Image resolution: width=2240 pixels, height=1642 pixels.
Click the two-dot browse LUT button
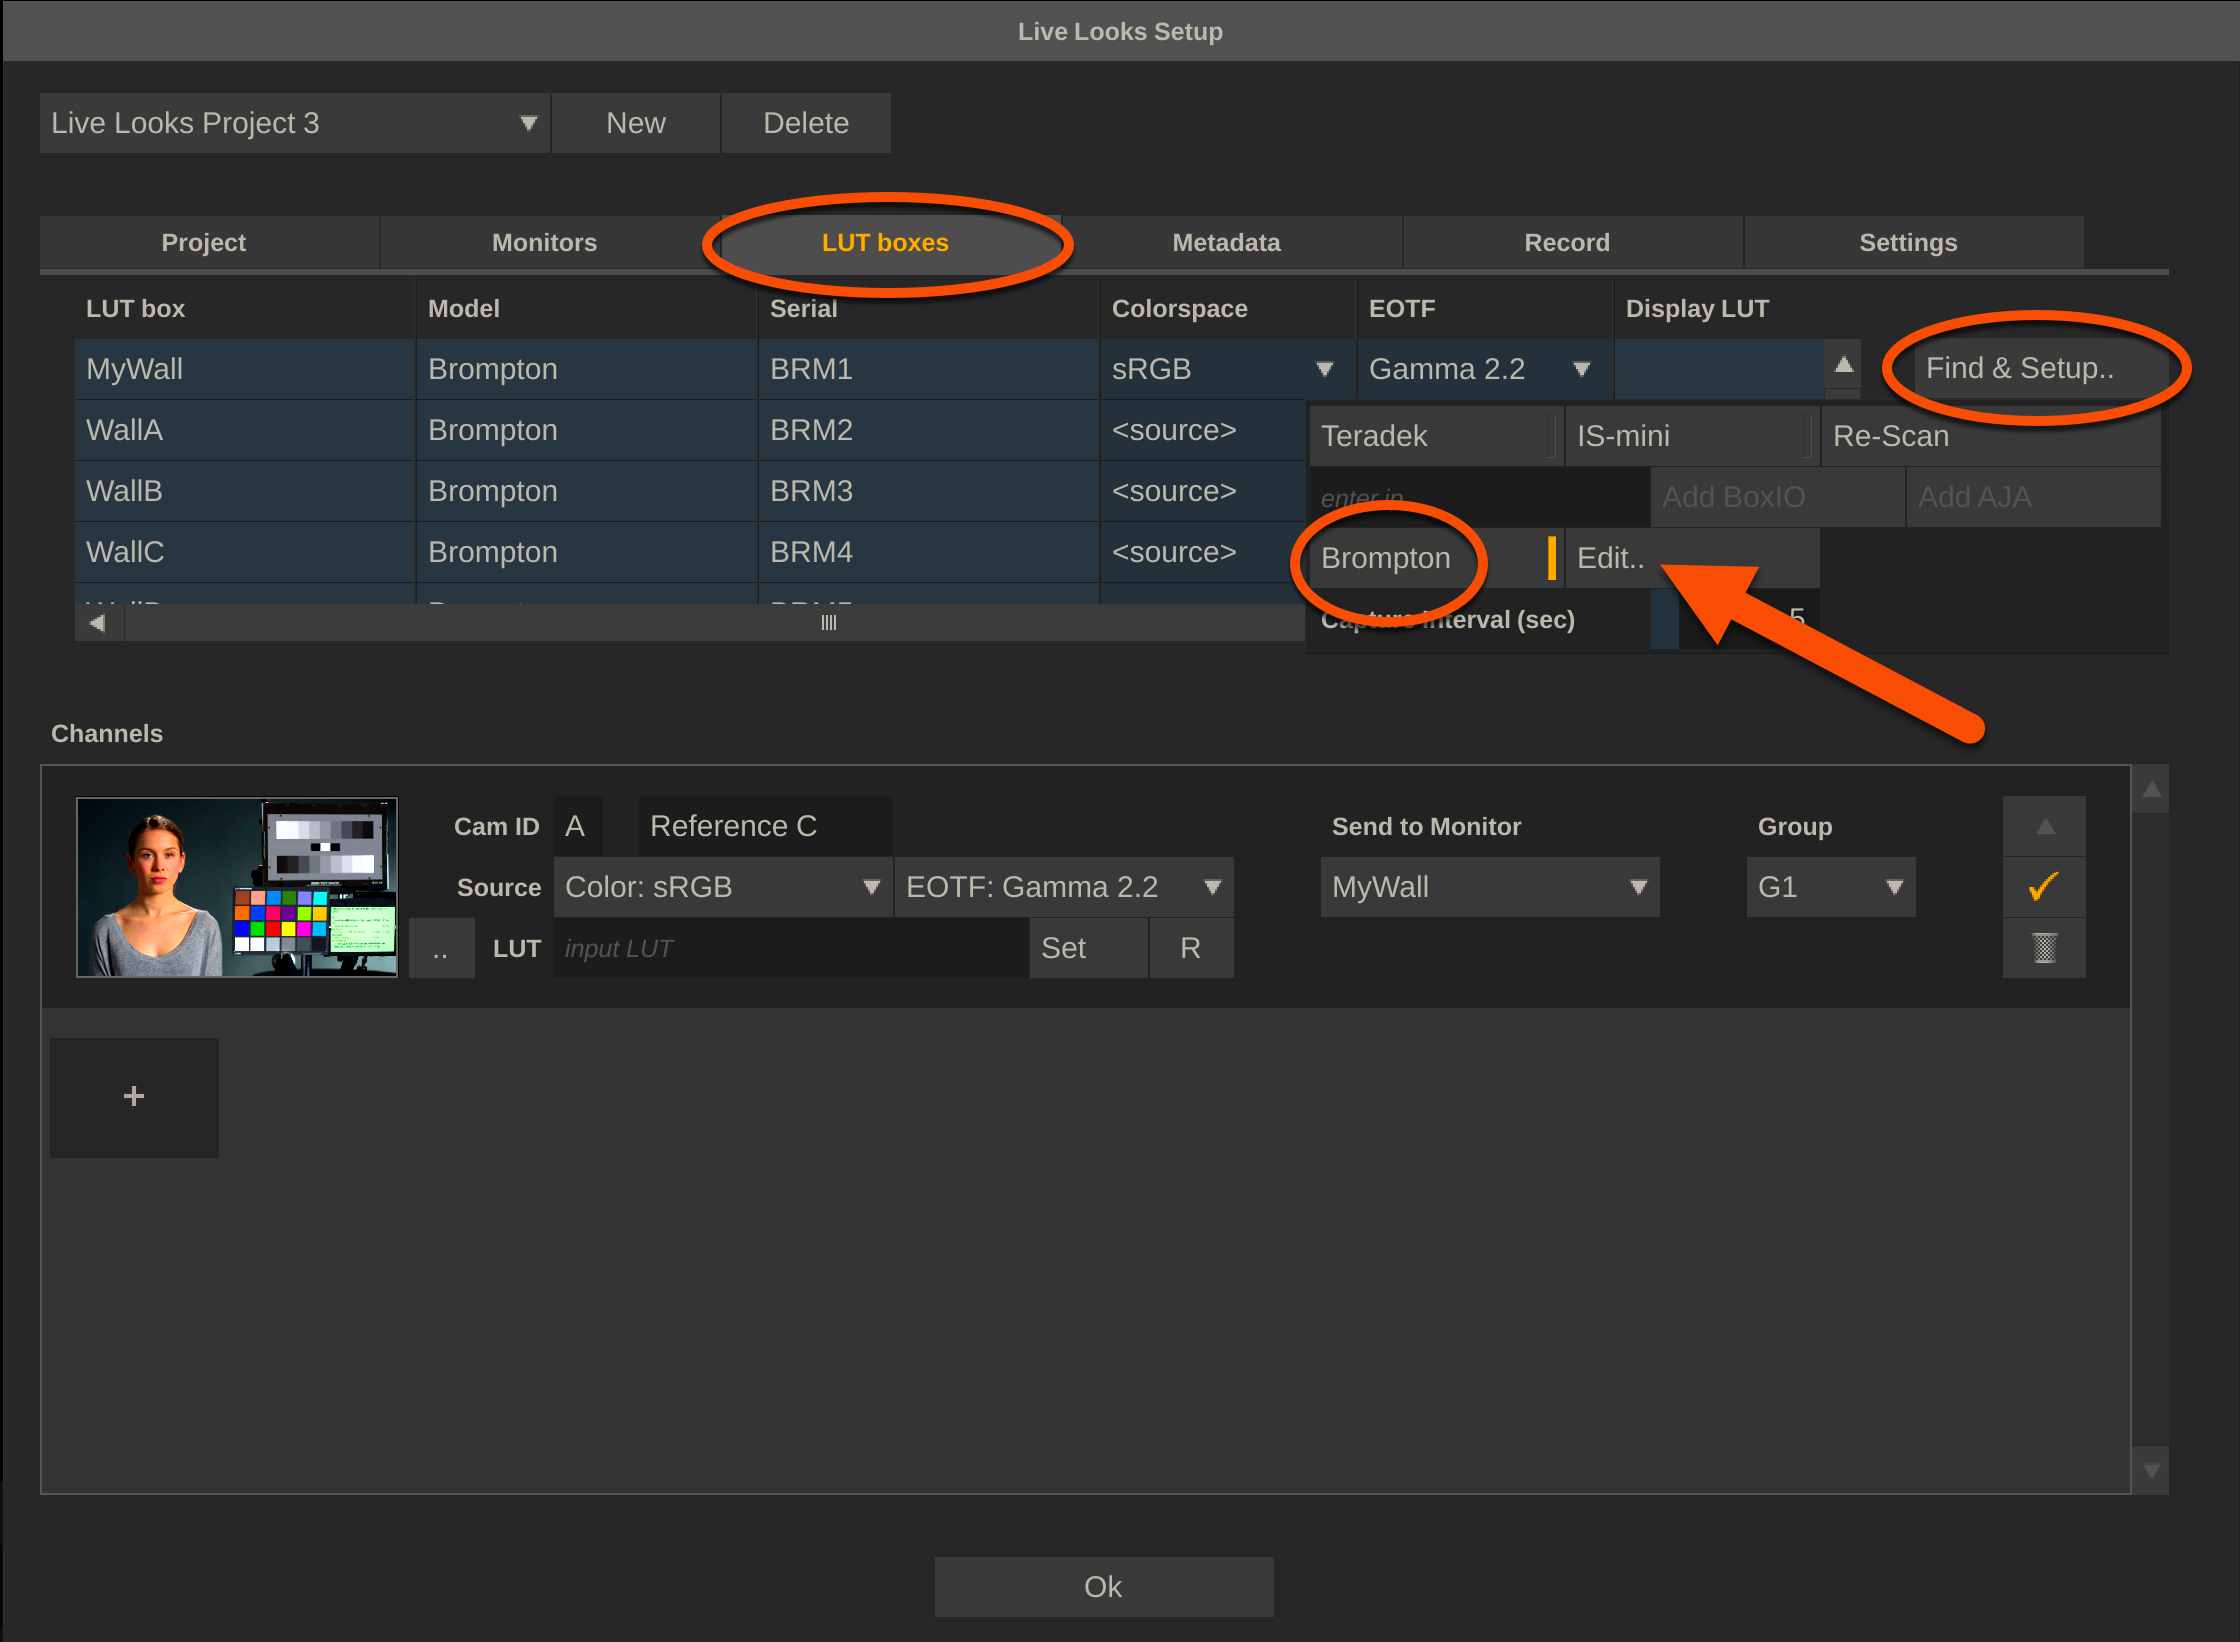pos(441,948)
